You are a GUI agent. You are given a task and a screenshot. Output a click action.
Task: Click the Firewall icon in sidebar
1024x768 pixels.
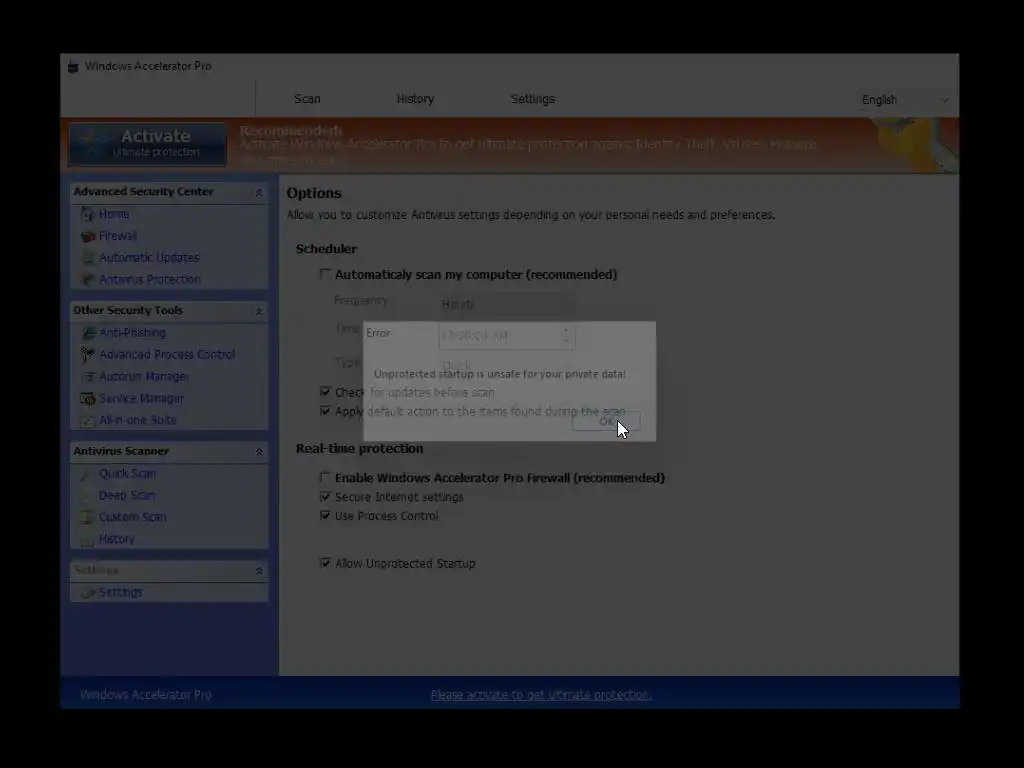click(x=88, y=236)
